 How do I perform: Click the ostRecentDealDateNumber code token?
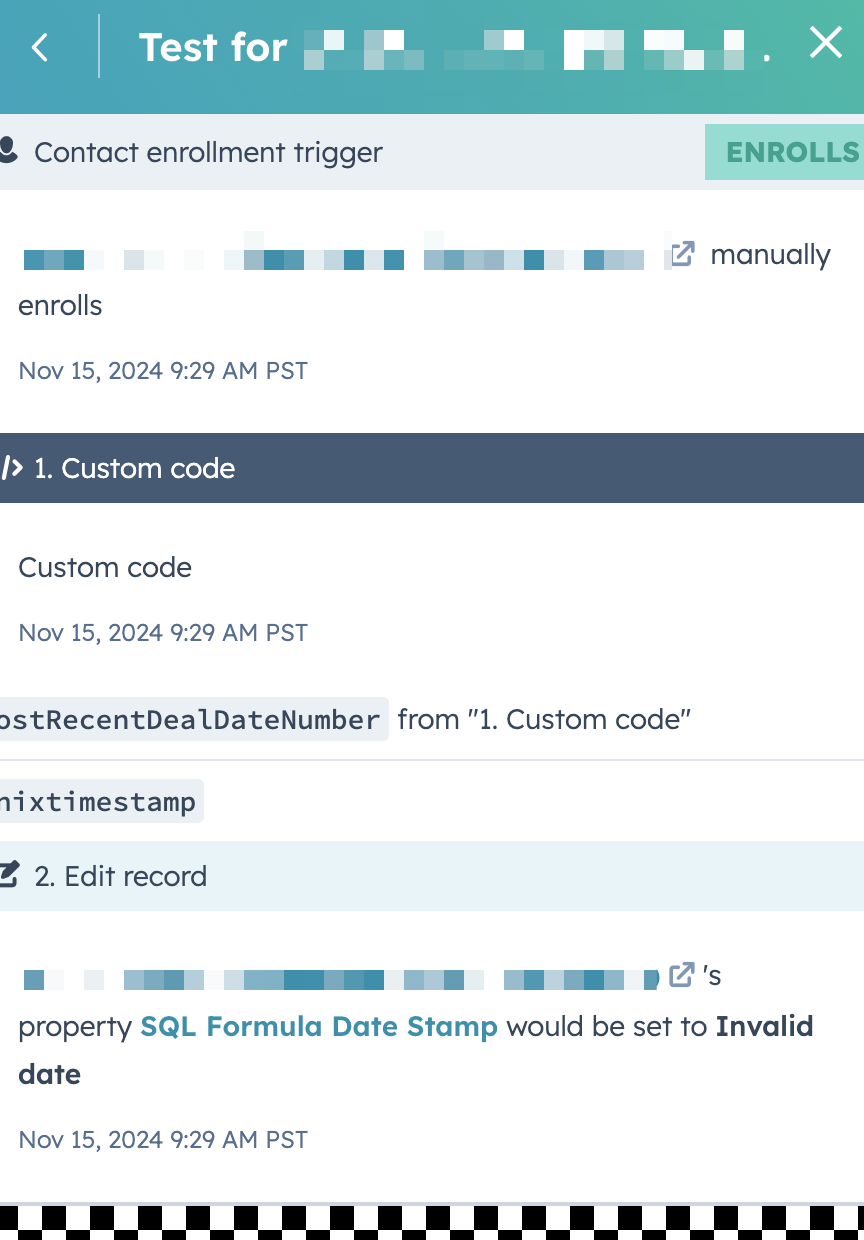click(x=190, y=719)
